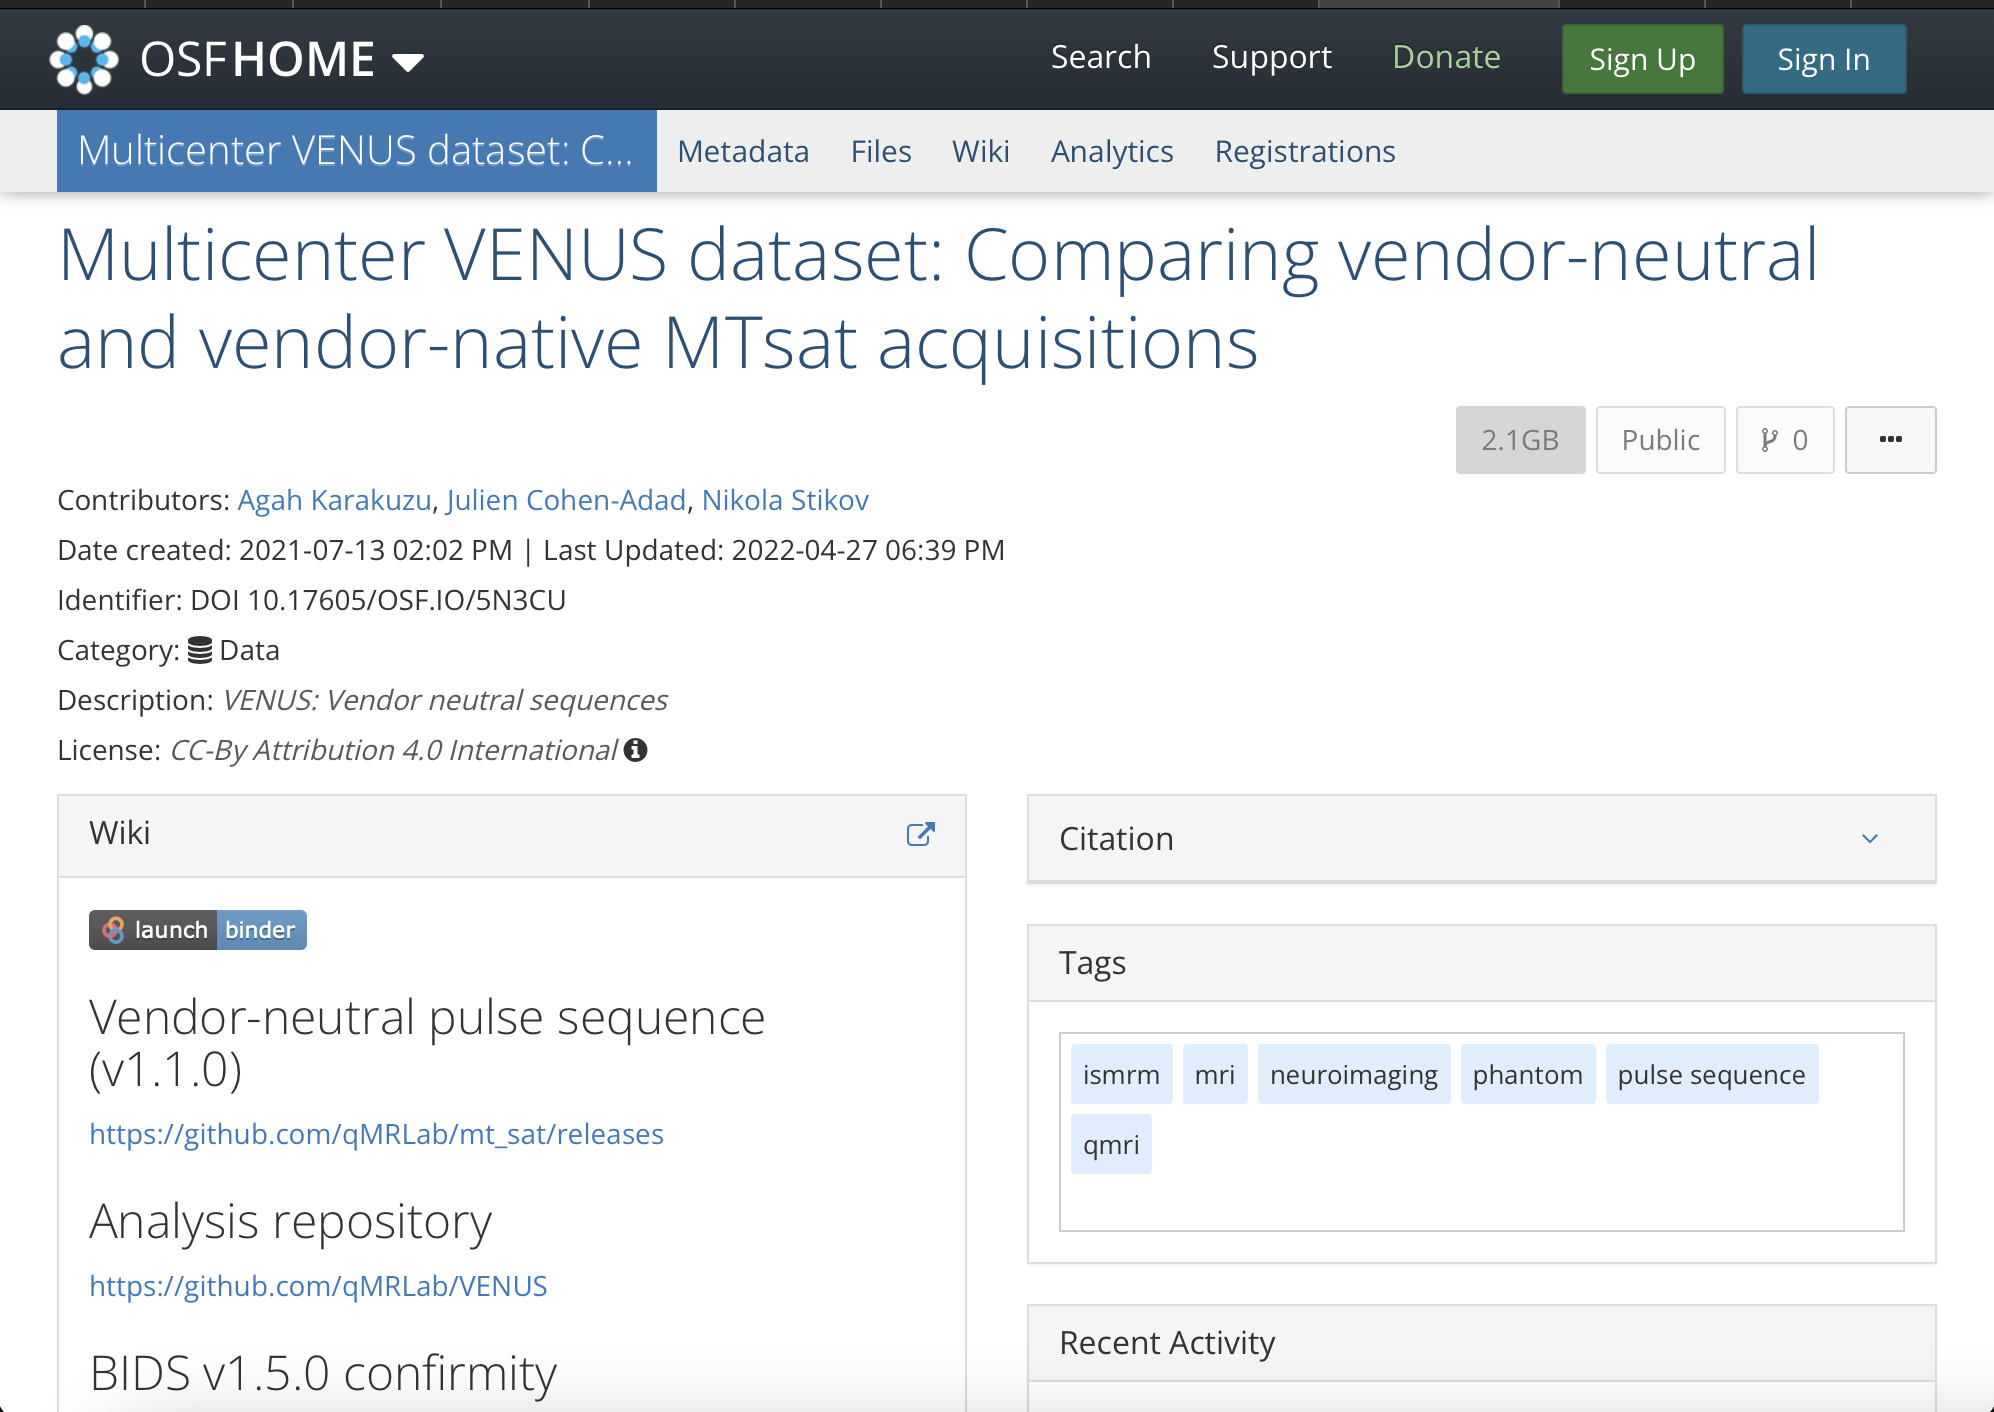Expand the Citation panel chevron

[1870, 839]
